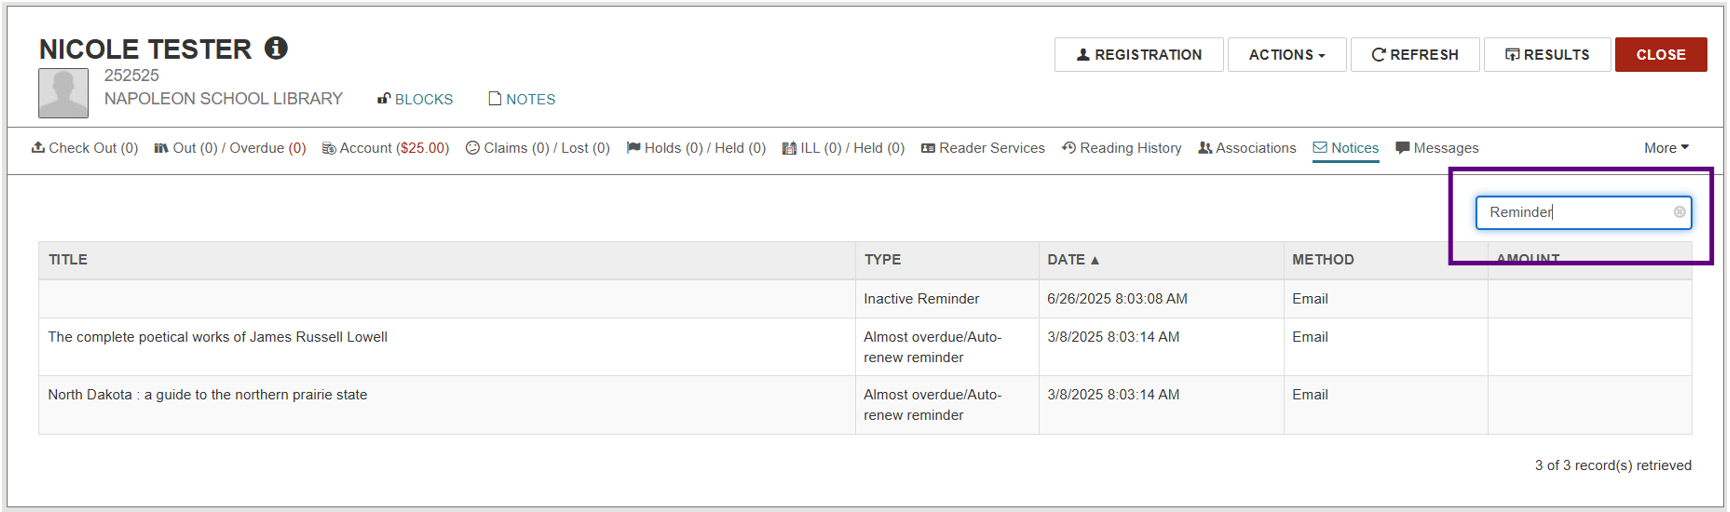Open the Messages tab

(x=1437, y=148)
